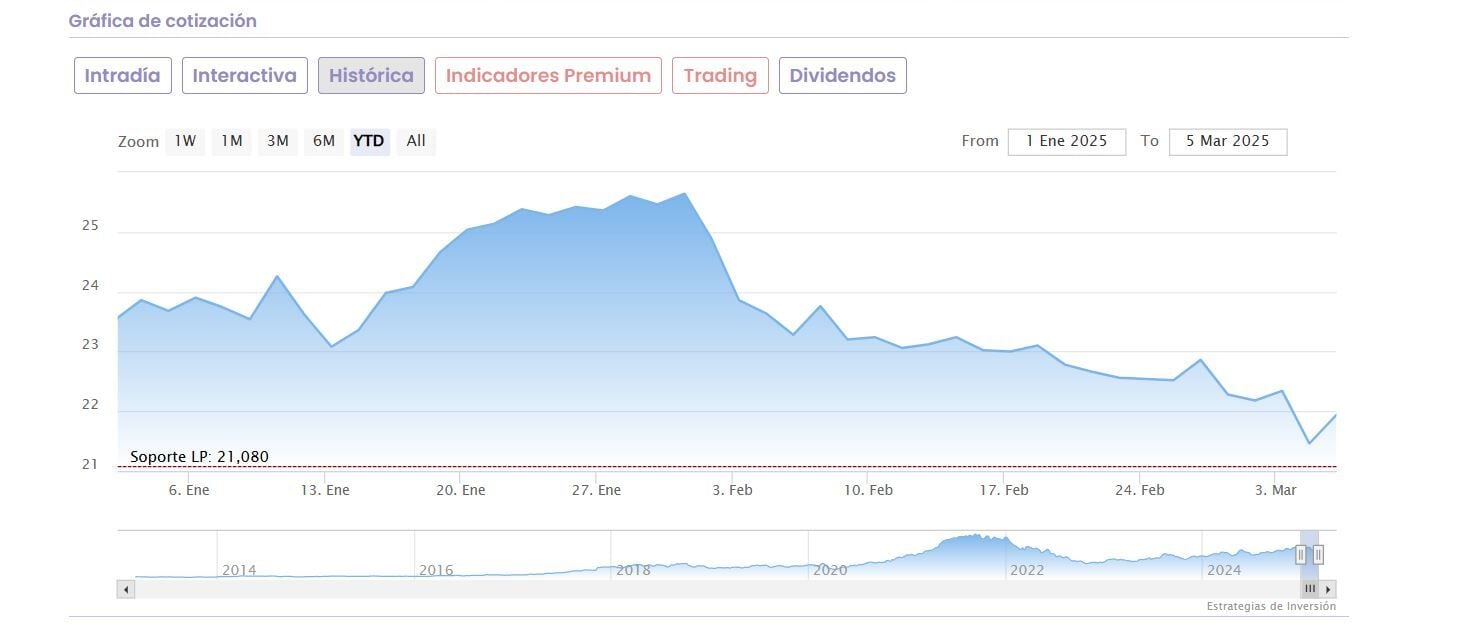This screenshot has height=638, width=1476.
Task: Choose the 3M zoom button
Action: pyautogui.click(x=278, y=141)
